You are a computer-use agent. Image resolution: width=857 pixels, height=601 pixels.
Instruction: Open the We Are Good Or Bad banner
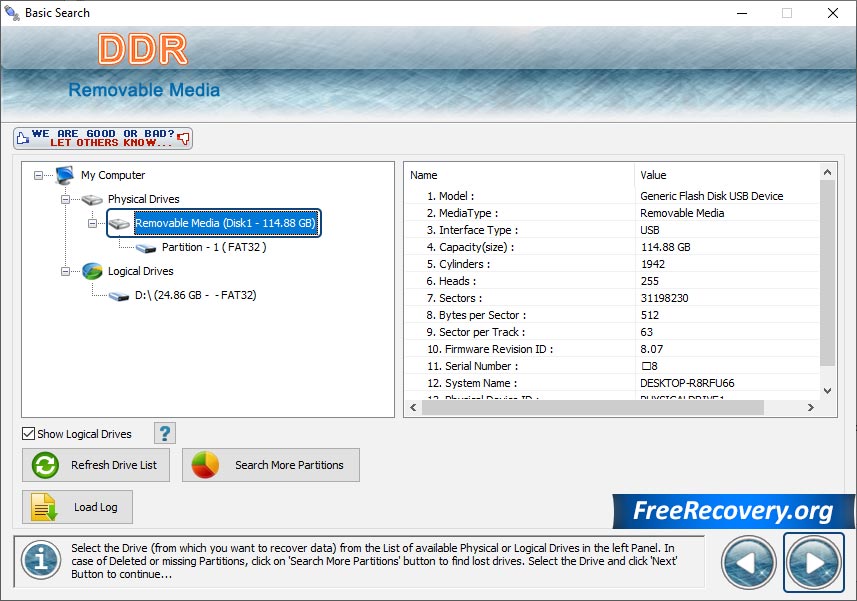[x=103, y=138]
